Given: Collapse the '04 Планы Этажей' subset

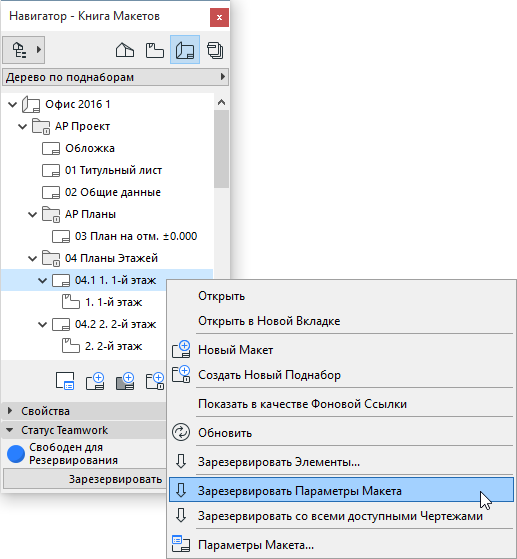Looking at the screenshot, I should [x=32, y=258].
